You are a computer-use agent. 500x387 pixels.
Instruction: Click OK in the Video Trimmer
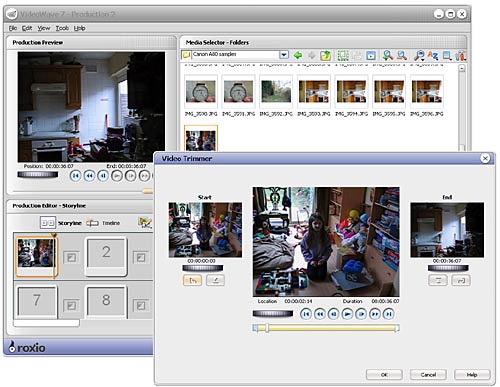[384, 375]
